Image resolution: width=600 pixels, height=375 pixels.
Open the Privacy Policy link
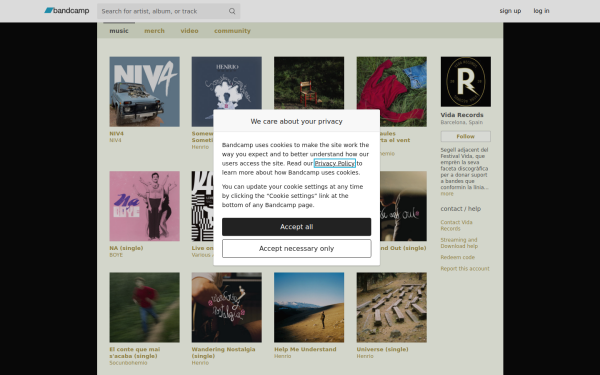(335, 163)
